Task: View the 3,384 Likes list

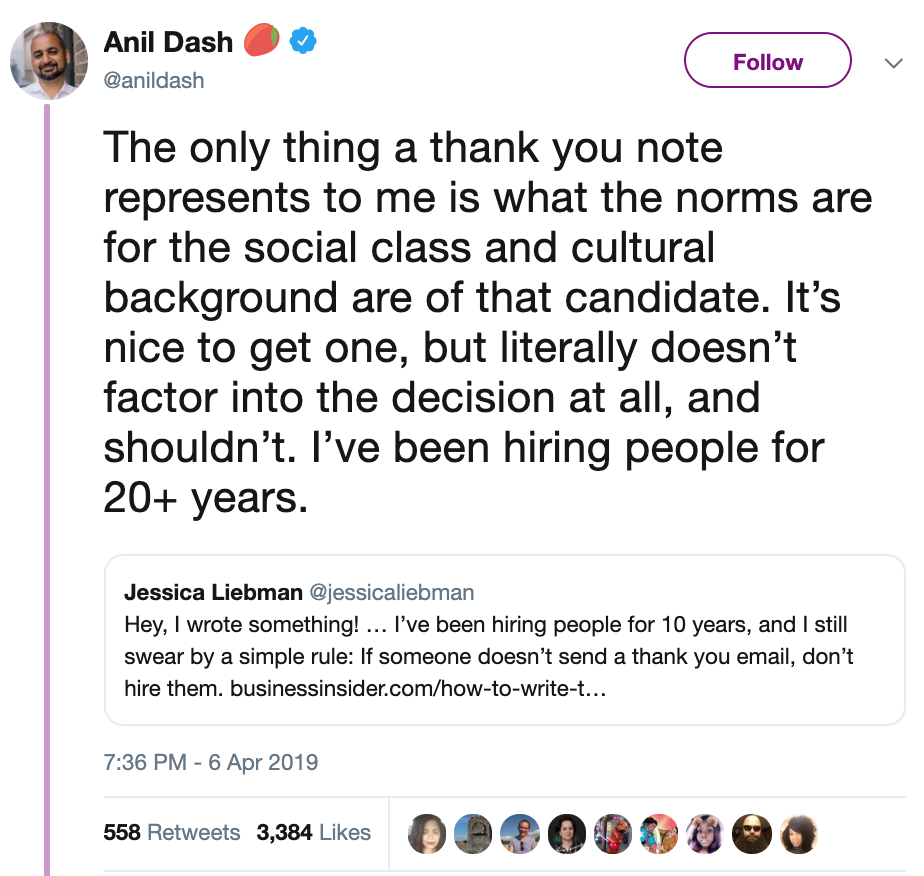Action: [x=314, y=832]
